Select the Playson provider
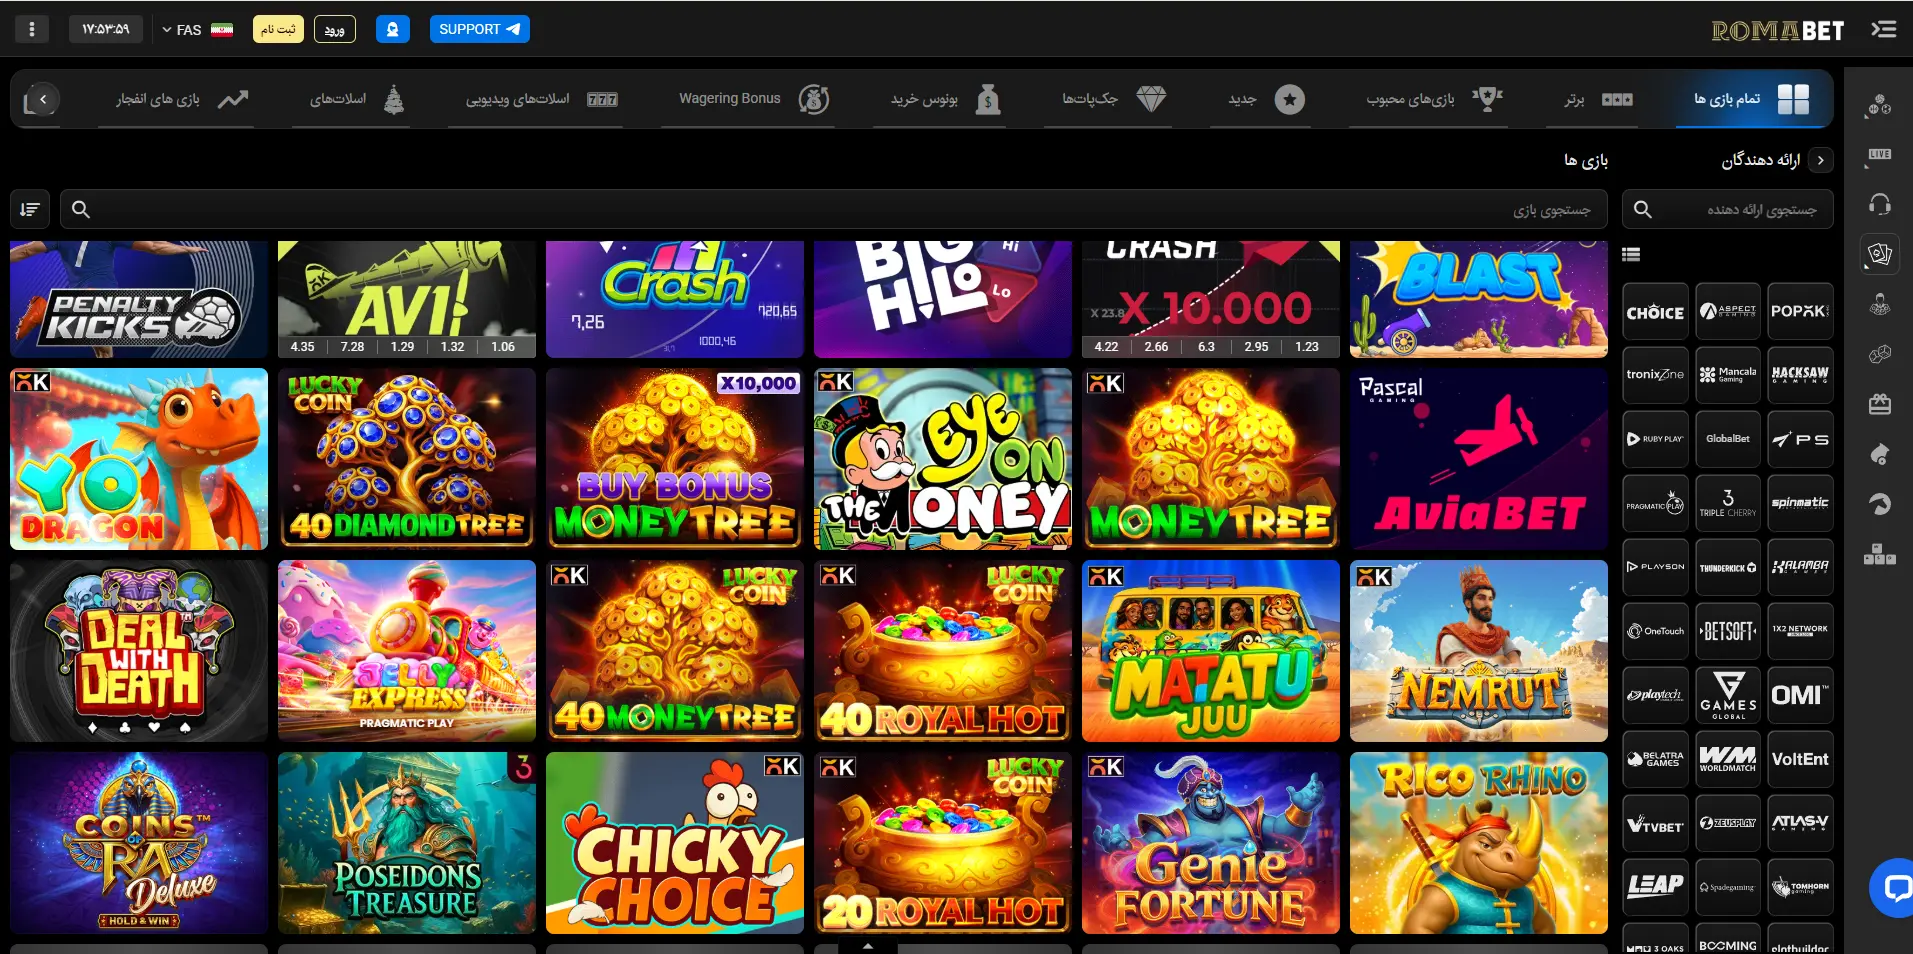Image resolution: width=1913 pixels, height=954 pixels. pos(1655,567)
